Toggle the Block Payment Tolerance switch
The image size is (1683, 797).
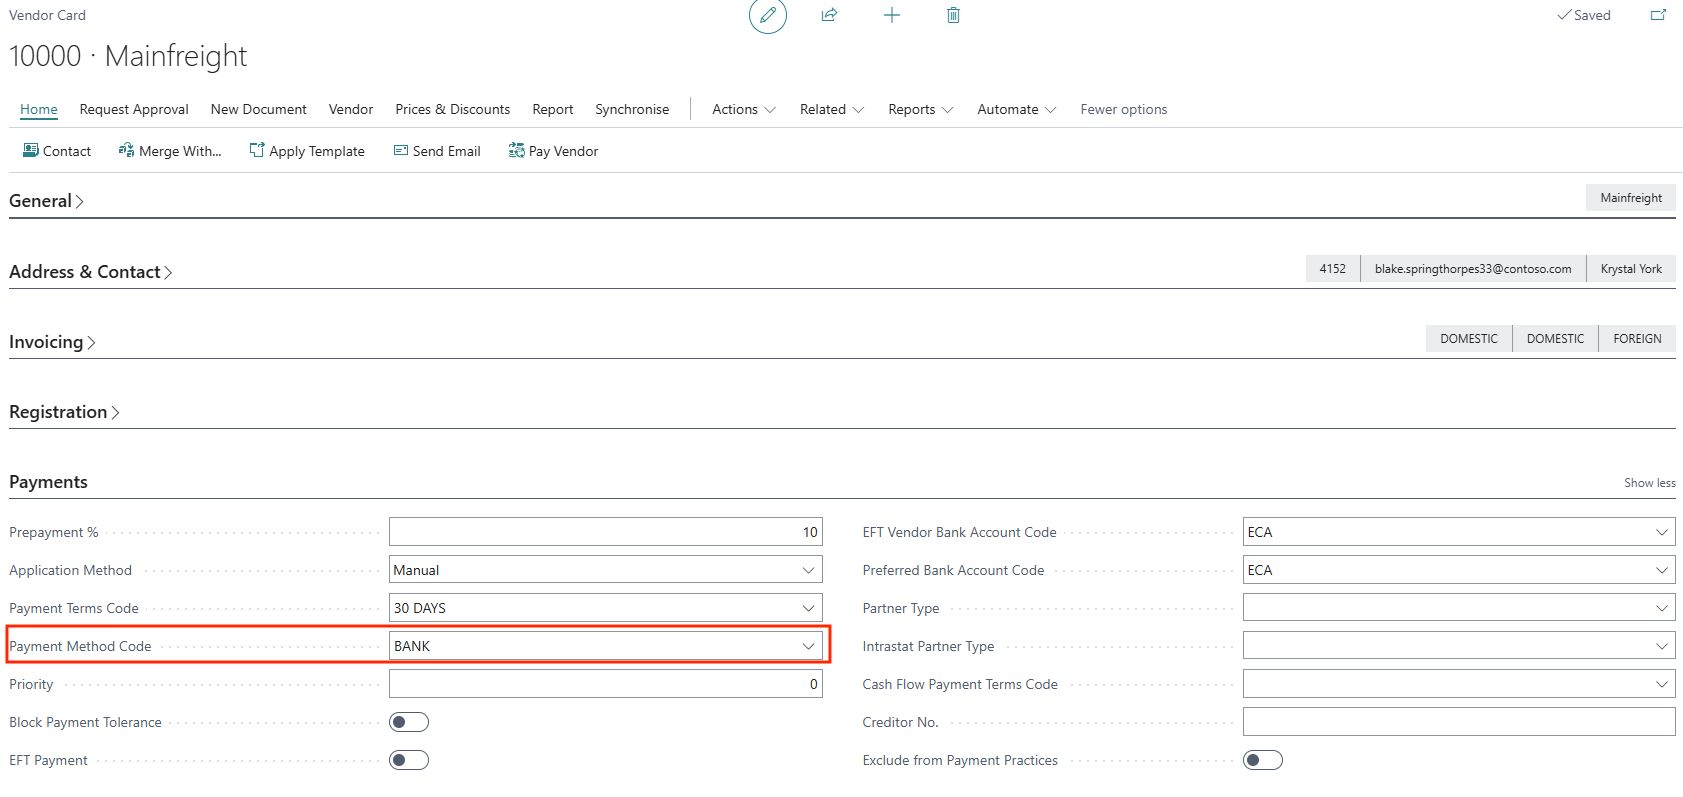(x=409, y=722)
